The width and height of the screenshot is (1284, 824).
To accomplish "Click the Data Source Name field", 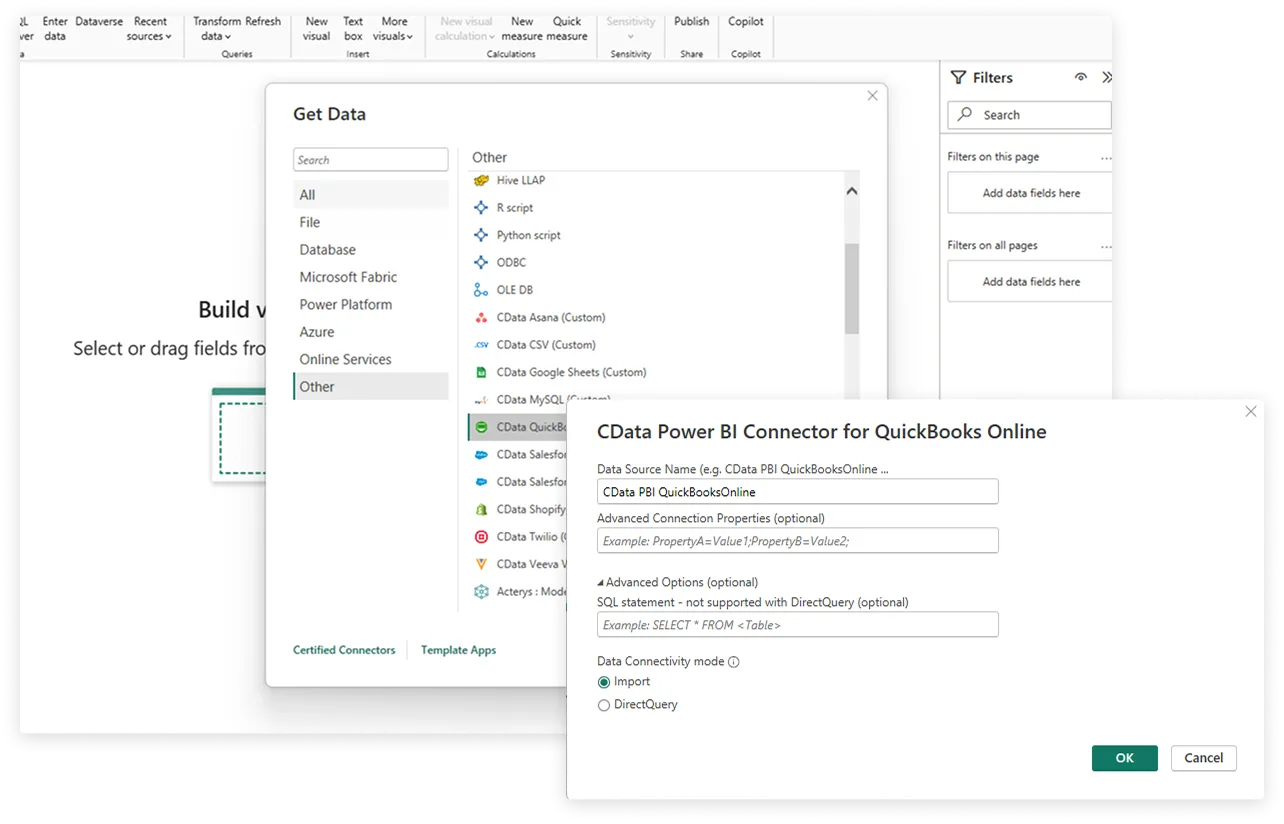I will coord(797,491).
